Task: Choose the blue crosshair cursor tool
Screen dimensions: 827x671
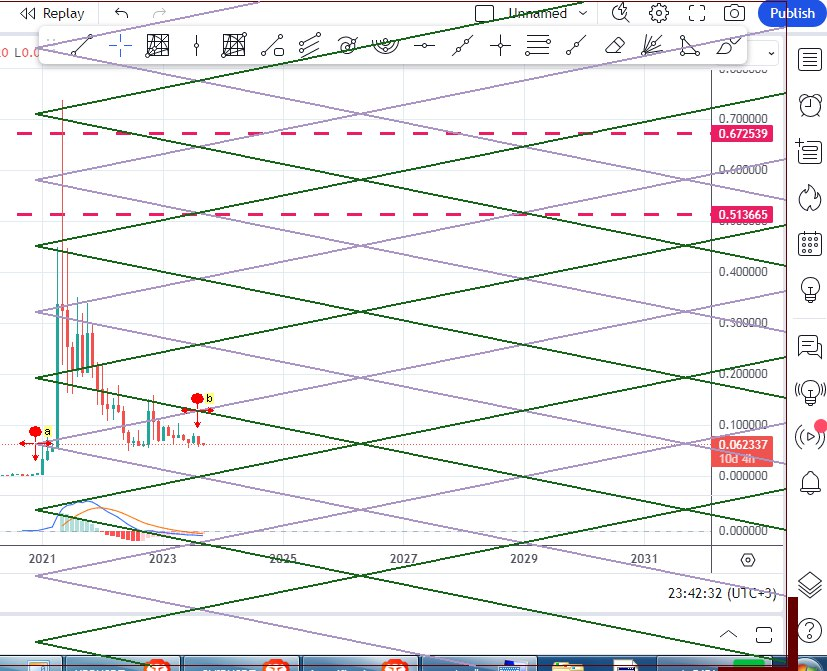Action: click(x=120, y=45)
